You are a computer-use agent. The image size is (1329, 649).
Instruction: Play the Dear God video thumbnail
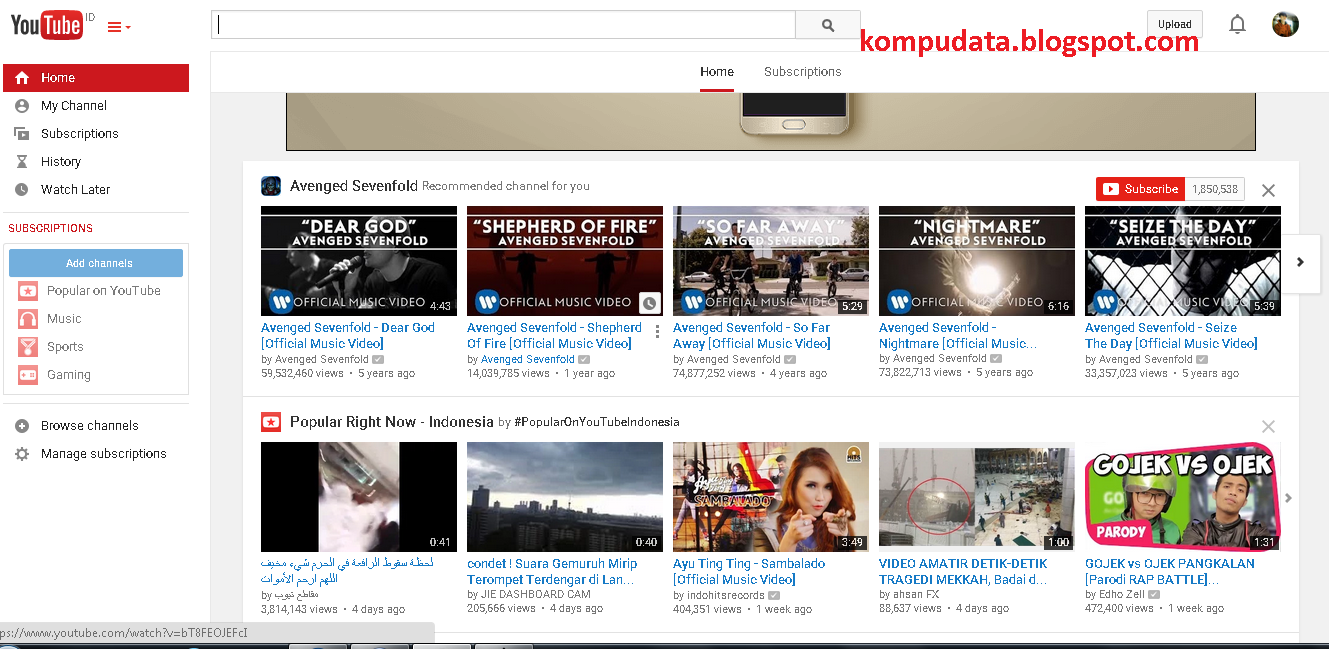(359, 261)
